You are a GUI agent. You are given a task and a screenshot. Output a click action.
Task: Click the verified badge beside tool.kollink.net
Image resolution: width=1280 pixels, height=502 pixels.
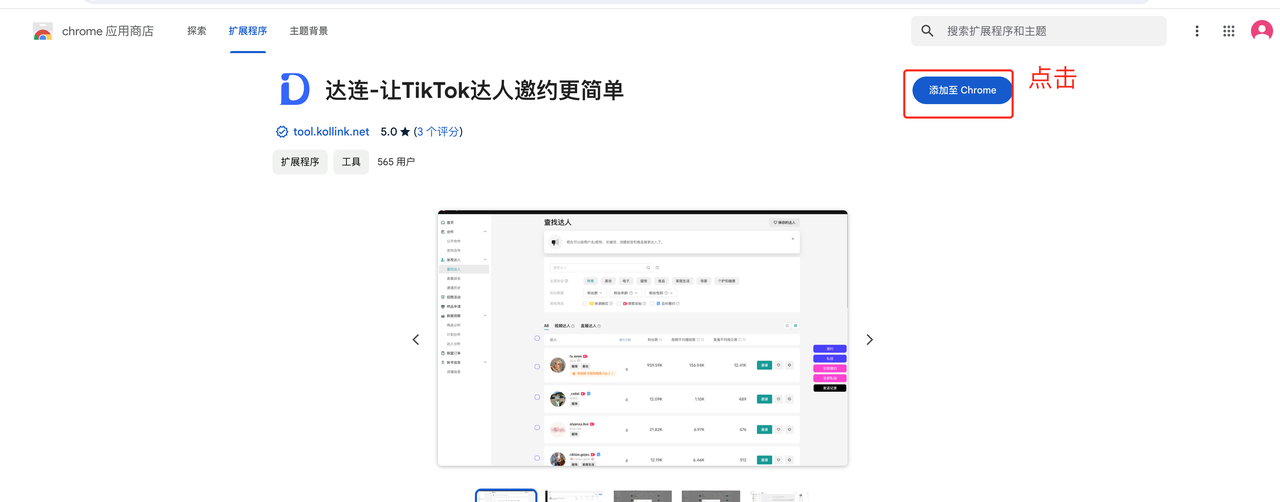[281, 132]
